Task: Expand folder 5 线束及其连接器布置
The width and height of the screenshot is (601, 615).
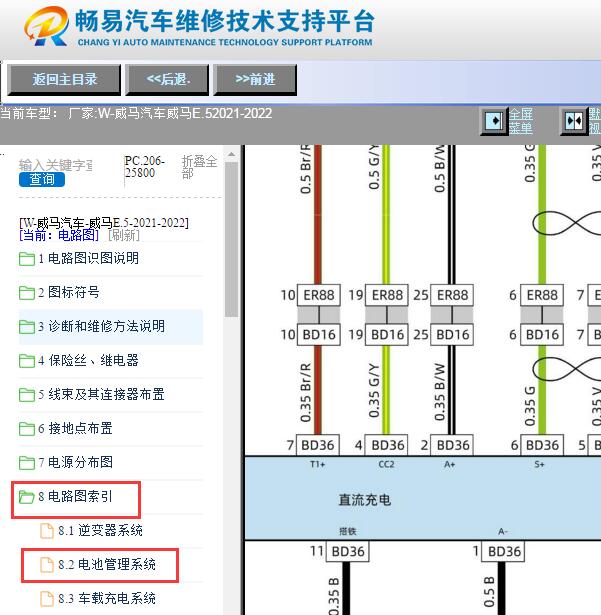Action: (x=101, y=394)
